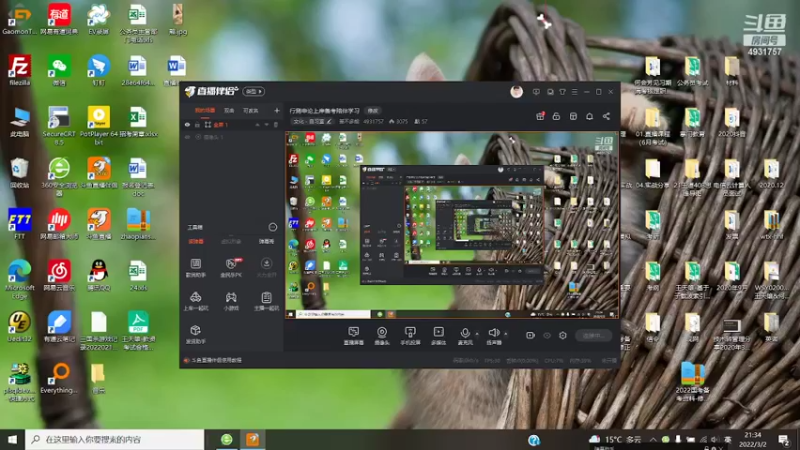Move the 全屏 1 source up one layer
Image resolution: width=800 pixels, height=450 pixels.
coord(258,124)
